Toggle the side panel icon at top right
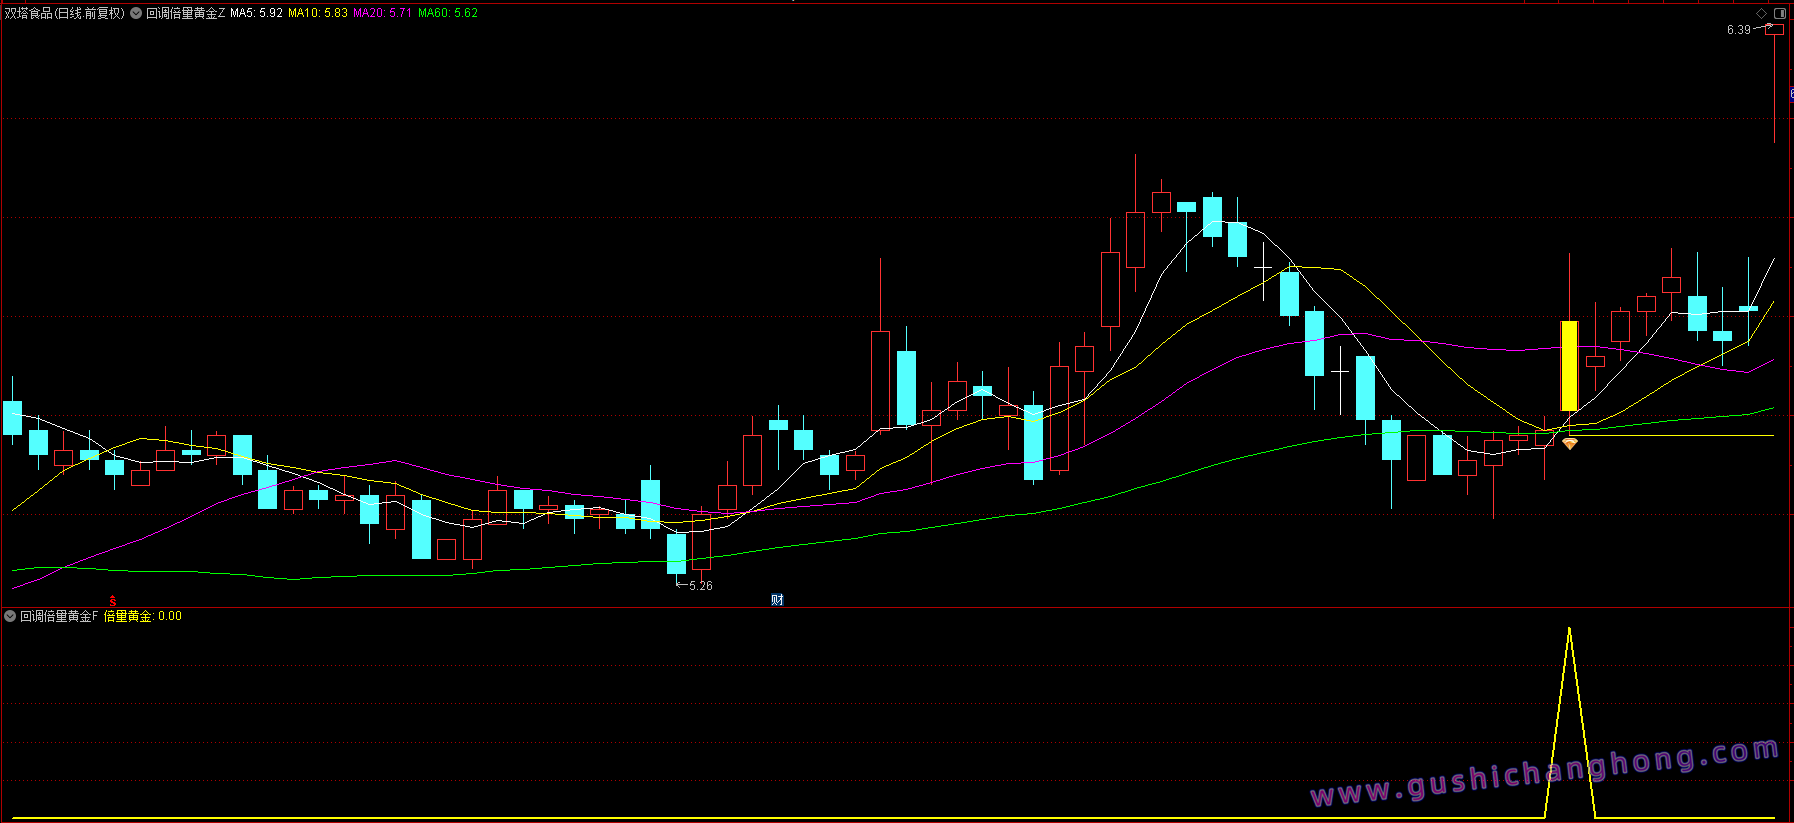 coord(1780,13)
